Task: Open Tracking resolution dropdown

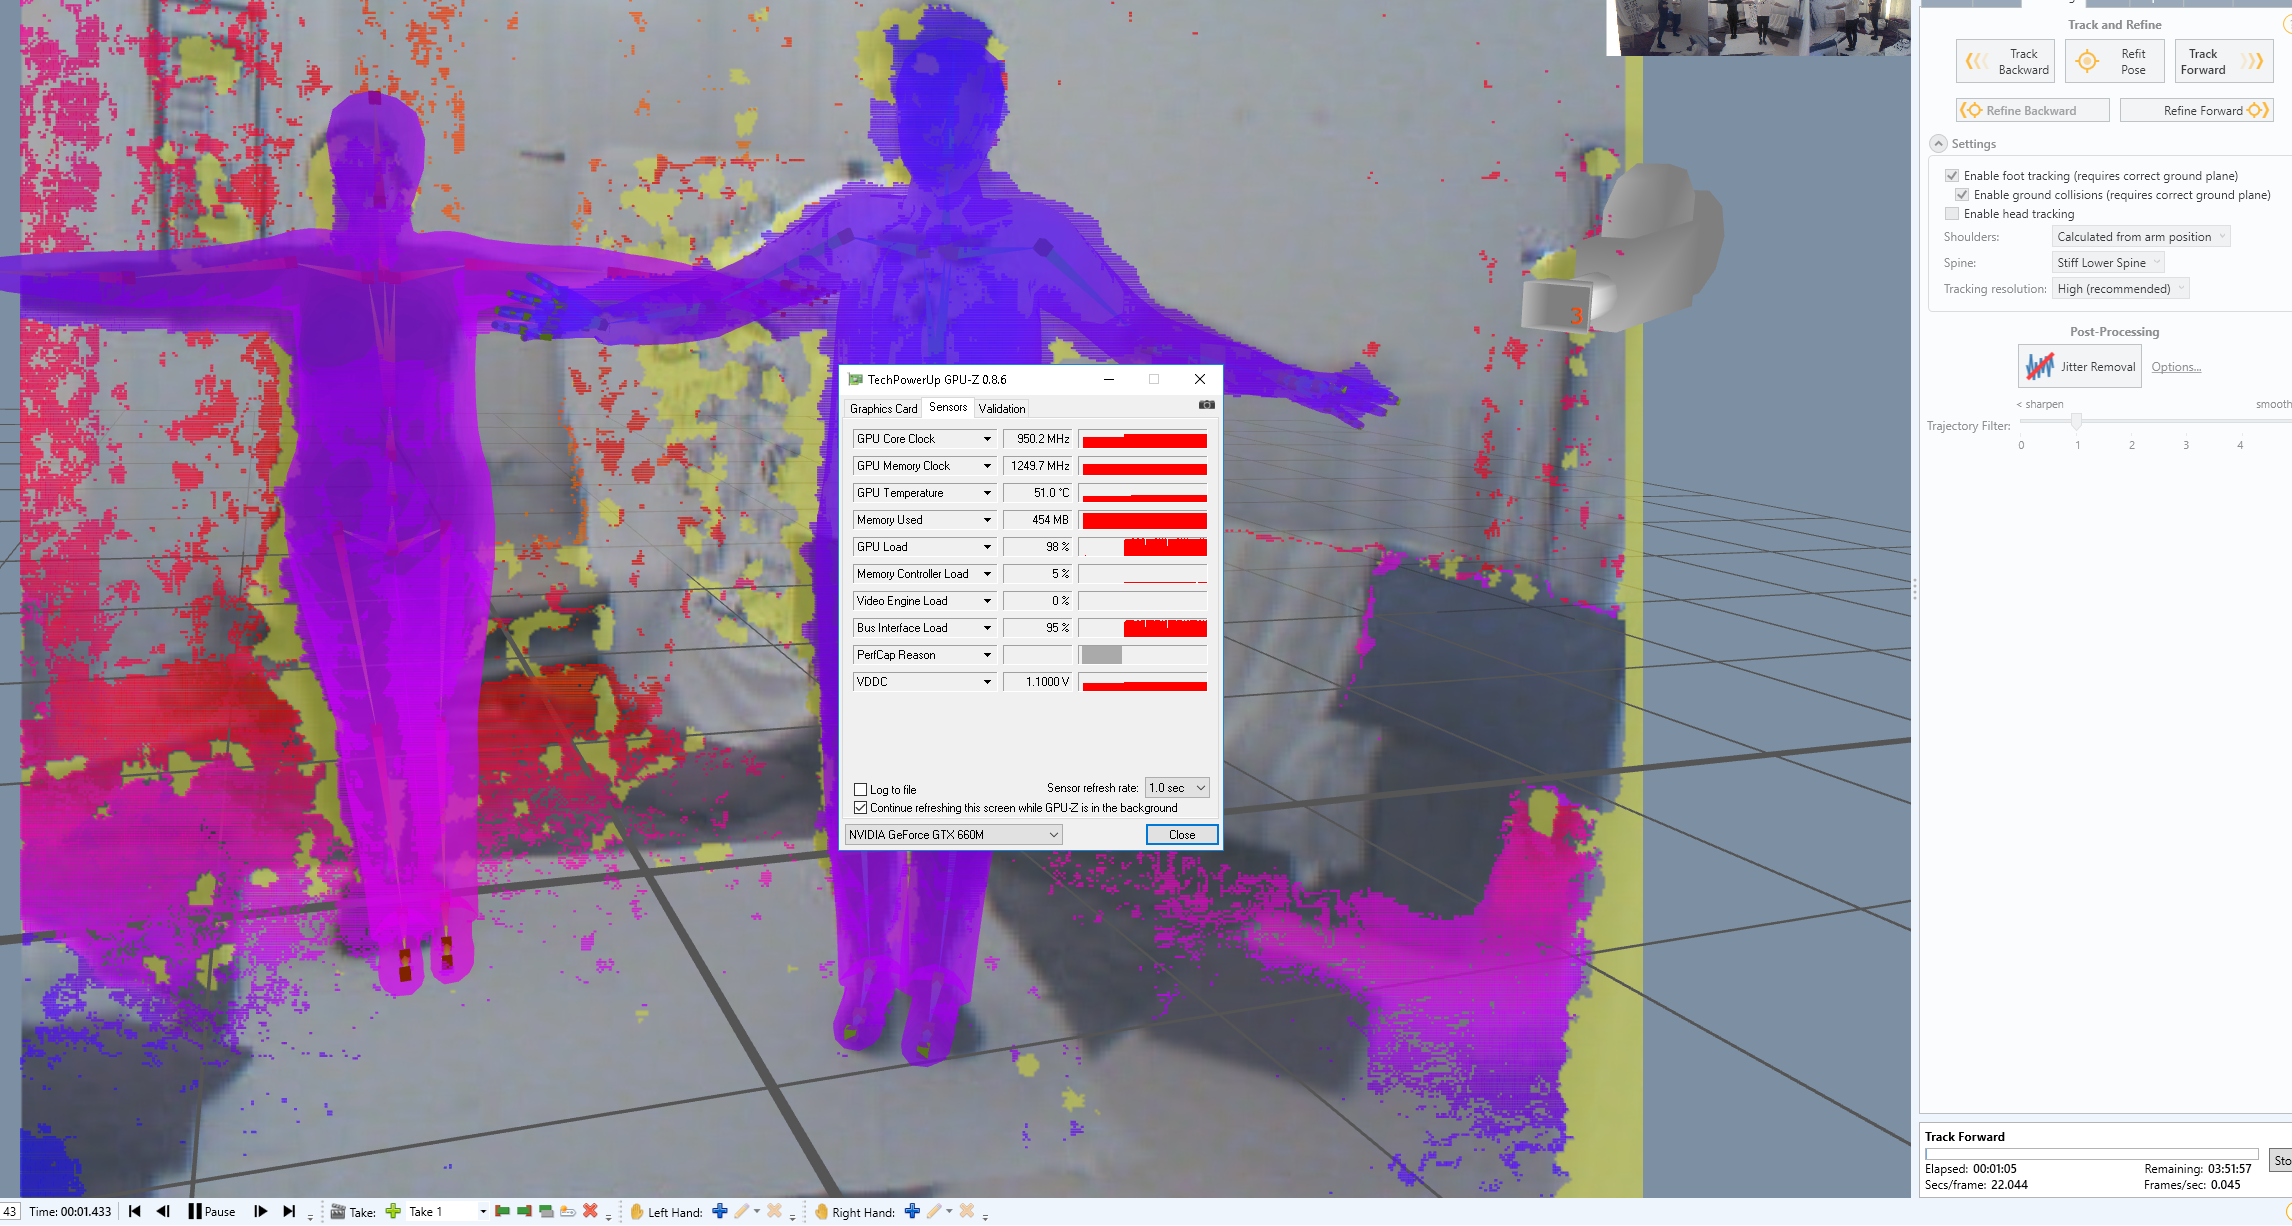Action: pos(2120,289)
